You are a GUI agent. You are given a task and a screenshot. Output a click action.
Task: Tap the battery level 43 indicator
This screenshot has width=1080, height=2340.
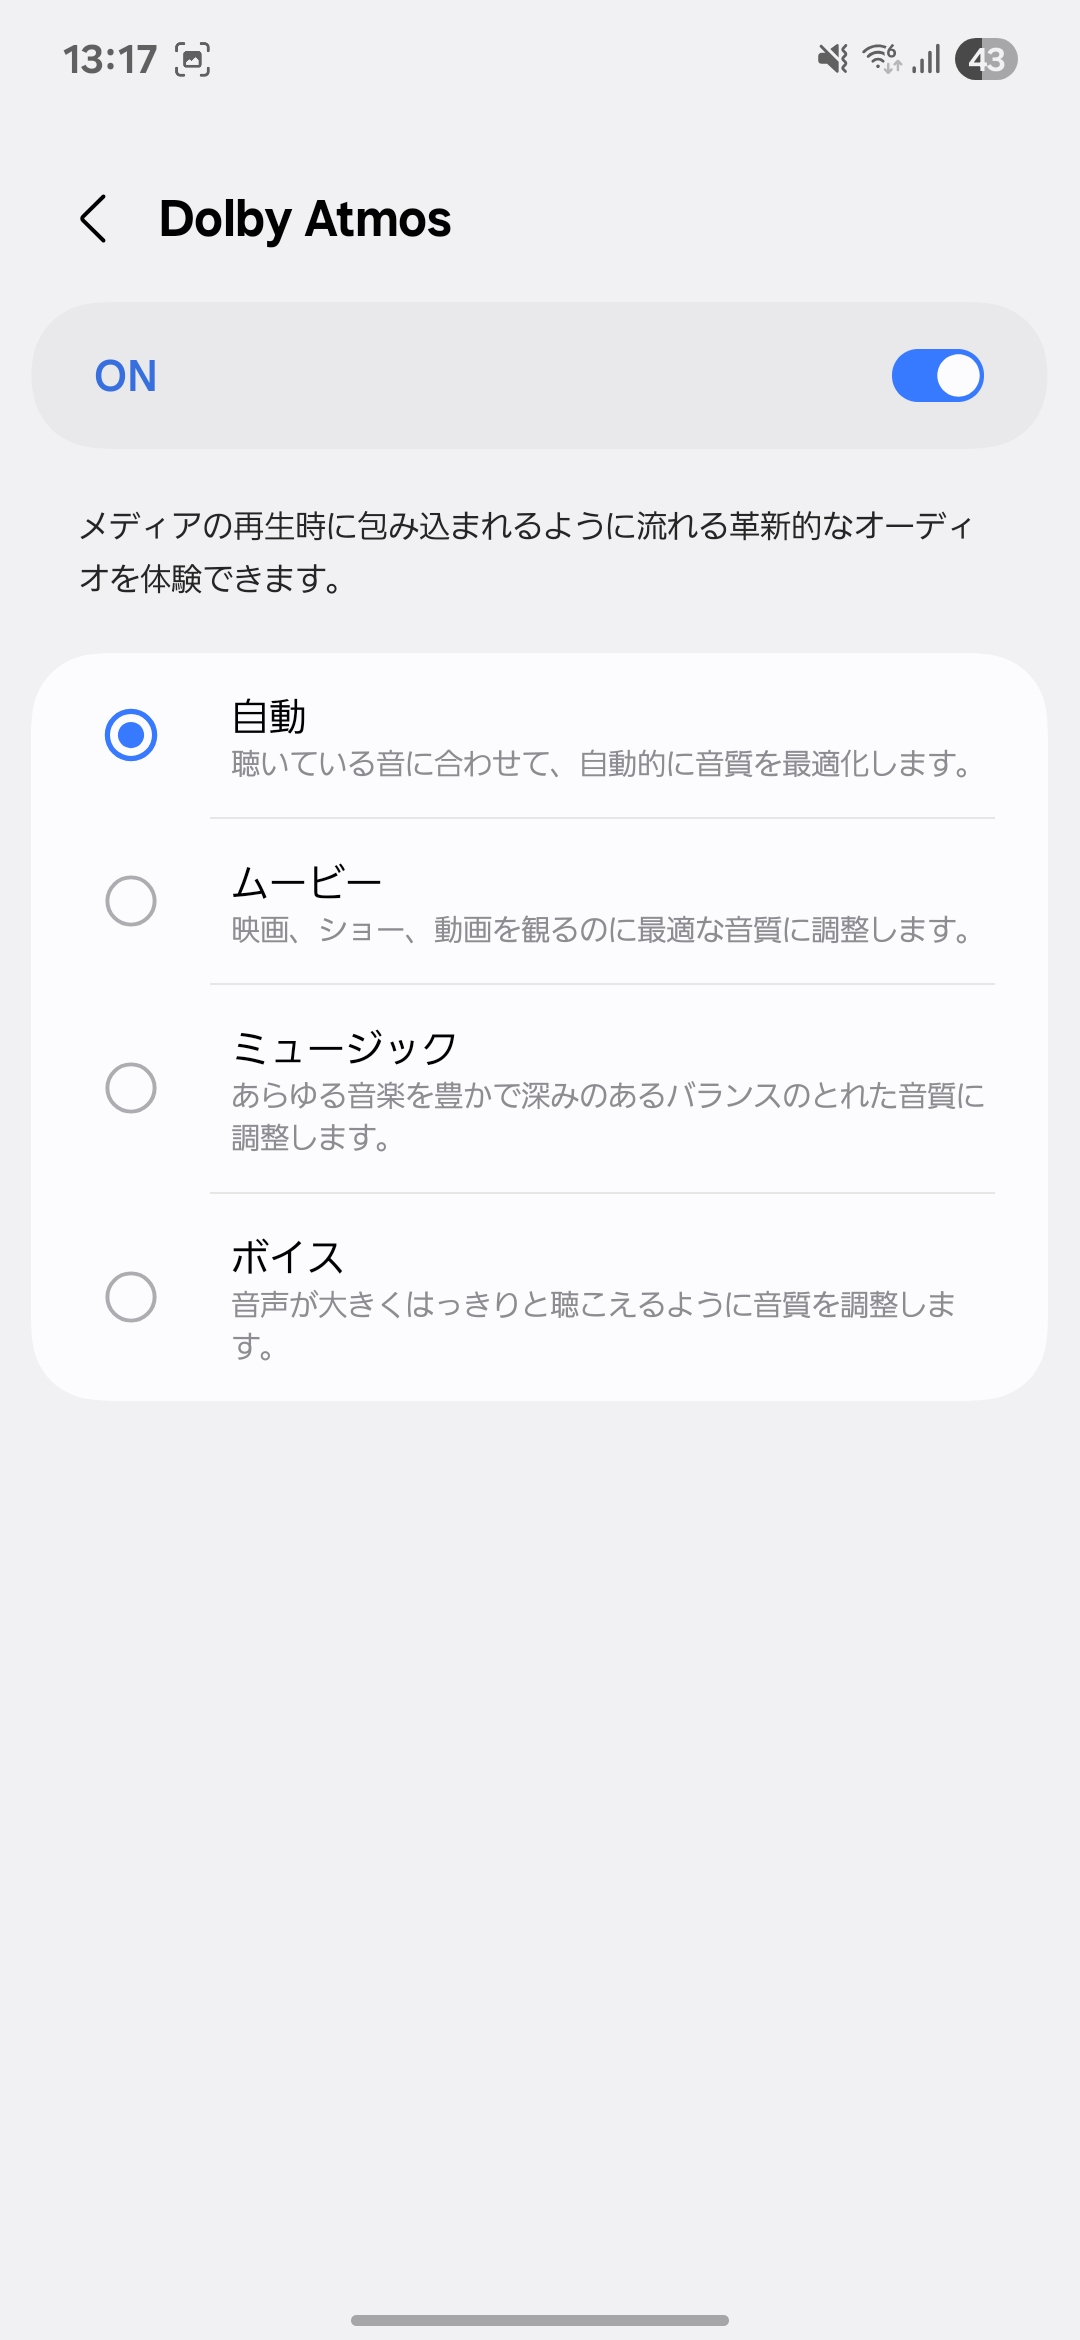click(986, 59)
